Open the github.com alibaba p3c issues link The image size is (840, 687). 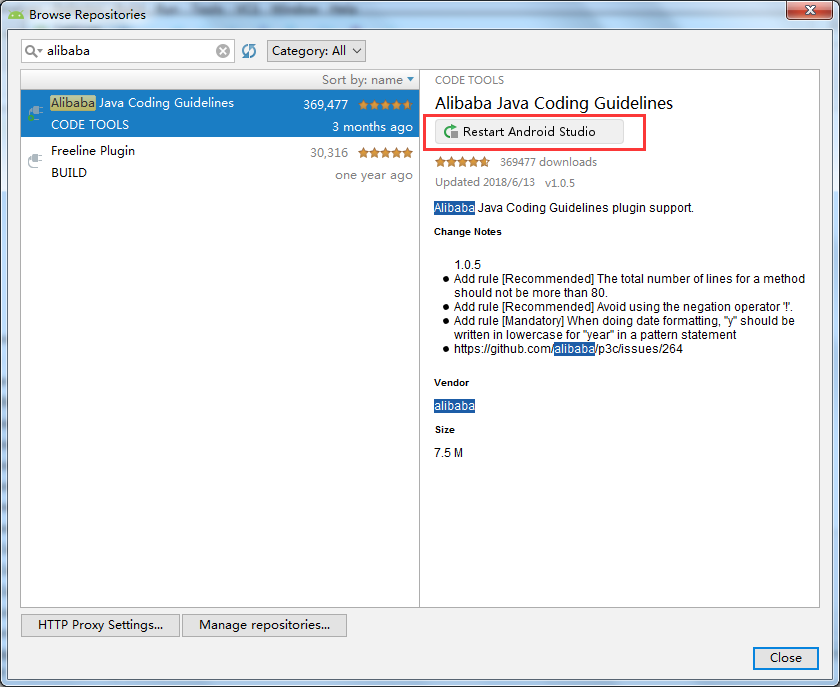click(x=568, y=349)
